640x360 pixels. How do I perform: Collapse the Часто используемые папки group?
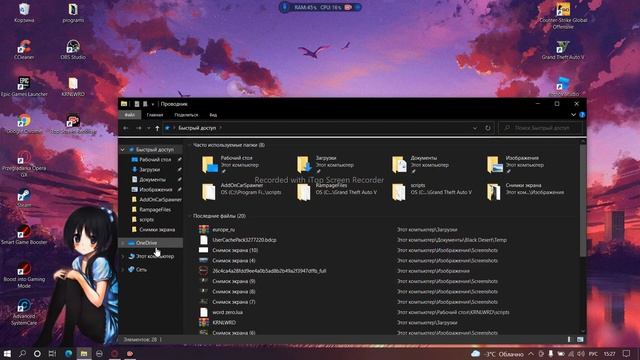[189, 145]
